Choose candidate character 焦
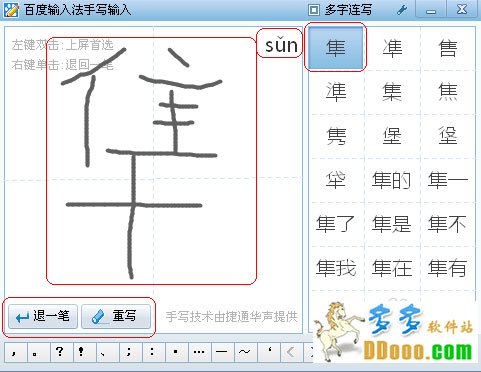Image resolution: width=481 pixels, height=372 pixels. tap(448, 91)
